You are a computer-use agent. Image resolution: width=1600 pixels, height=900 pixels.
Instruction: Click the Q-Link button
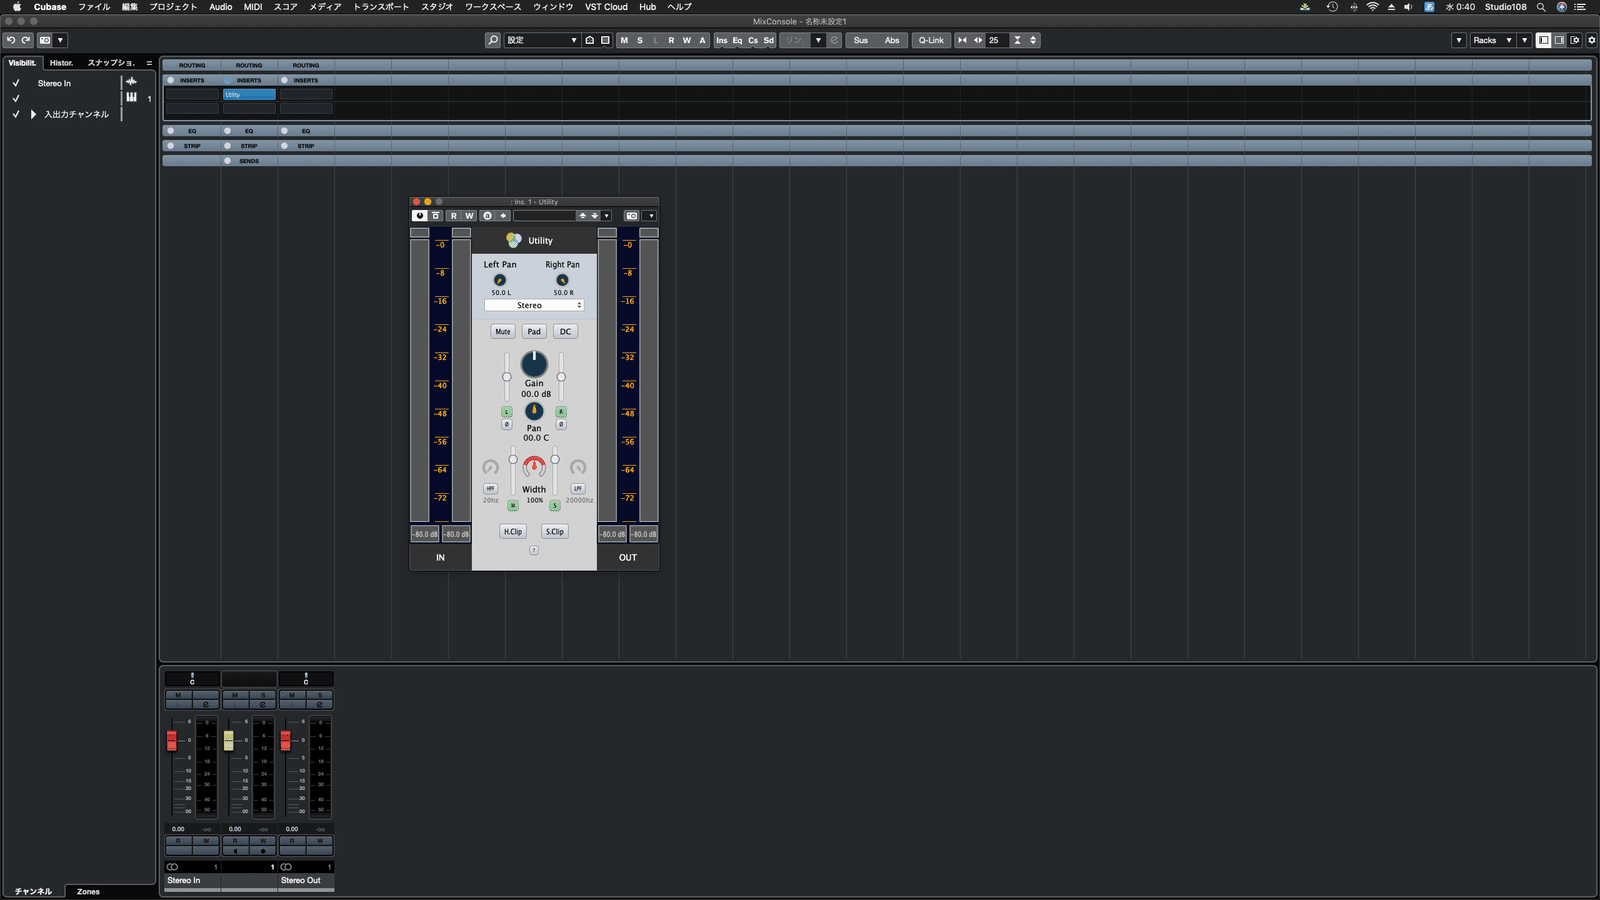(931, 40)
